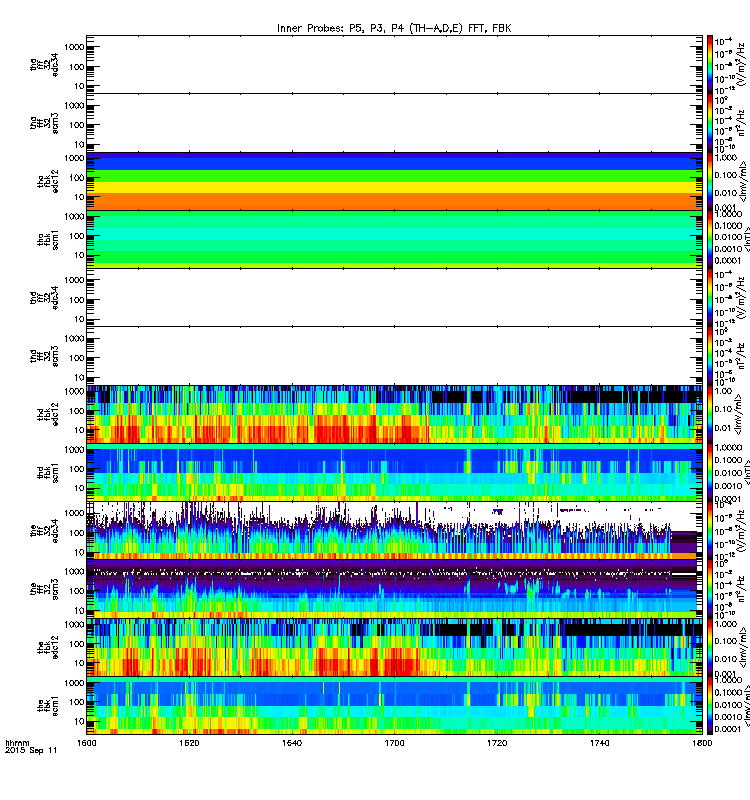Click the 1700 time axis label
This screenshot has width=750, height=800.
click(x=394, y=743)
